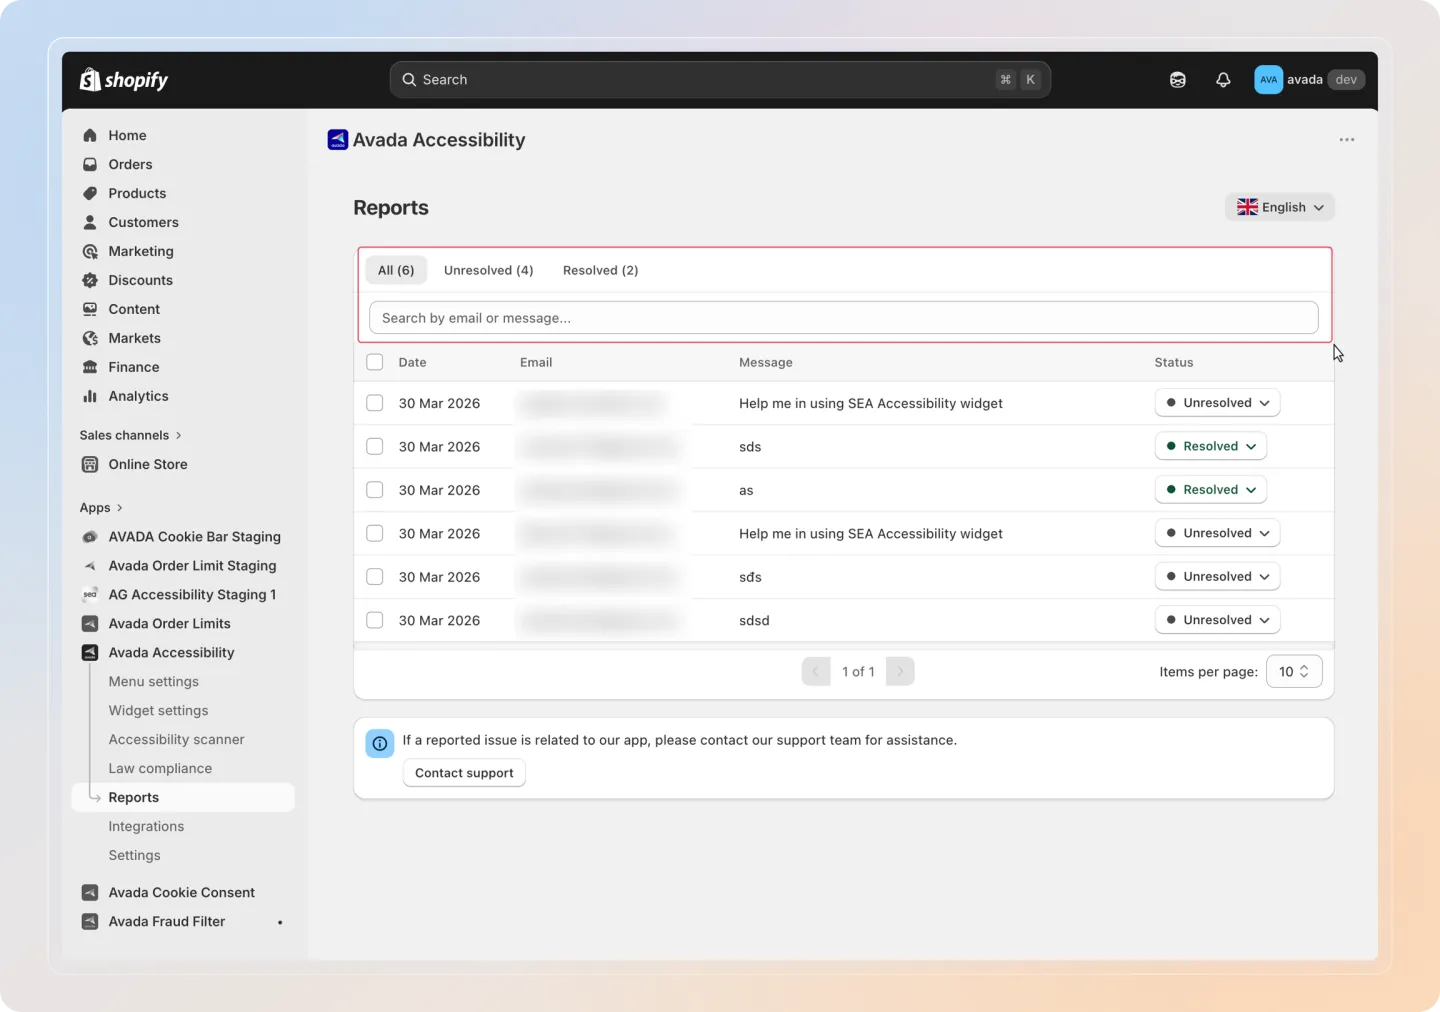Click the Content icon
The height and width of the screenshot is (1012, 1440).
point(90,309)
